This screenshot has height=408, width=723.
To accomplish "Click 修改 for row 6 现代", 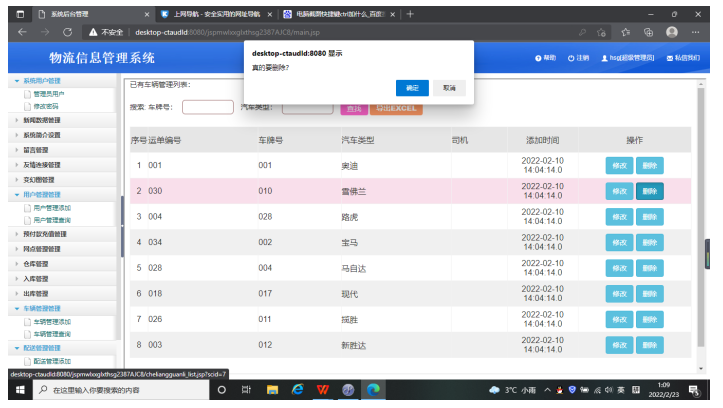I will click(619, 294).
